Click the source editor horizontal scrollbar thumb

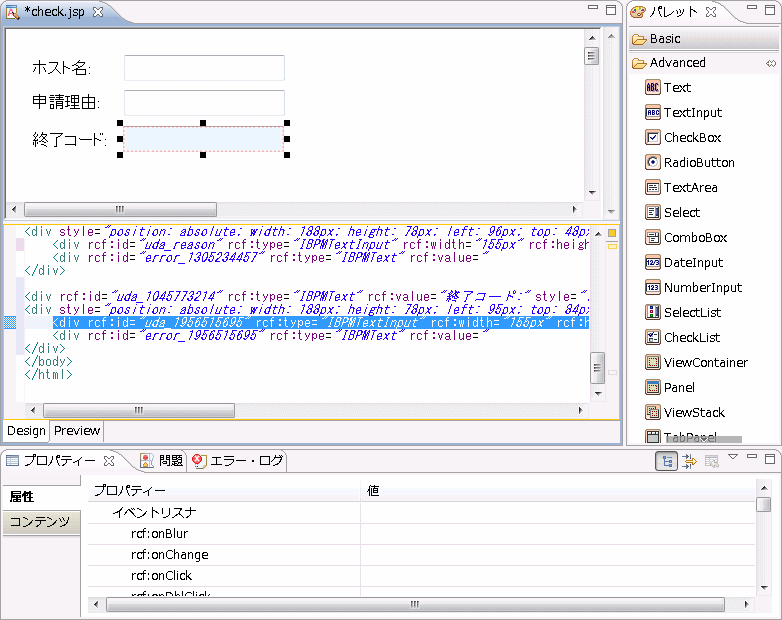click(139, 411)
